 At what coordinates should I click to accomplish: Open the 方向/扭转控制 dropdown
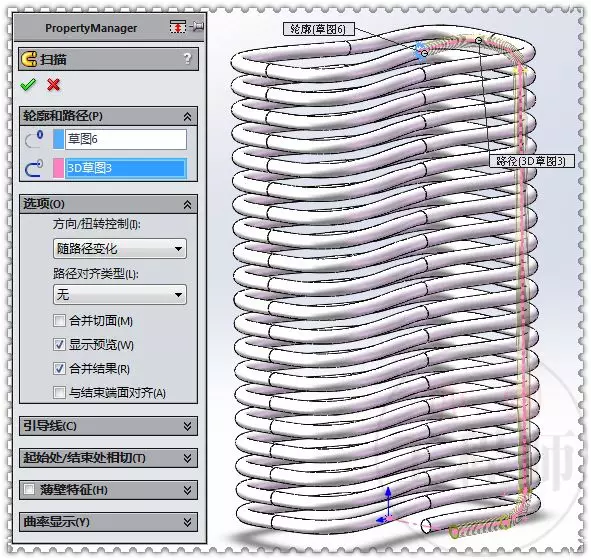120,249
